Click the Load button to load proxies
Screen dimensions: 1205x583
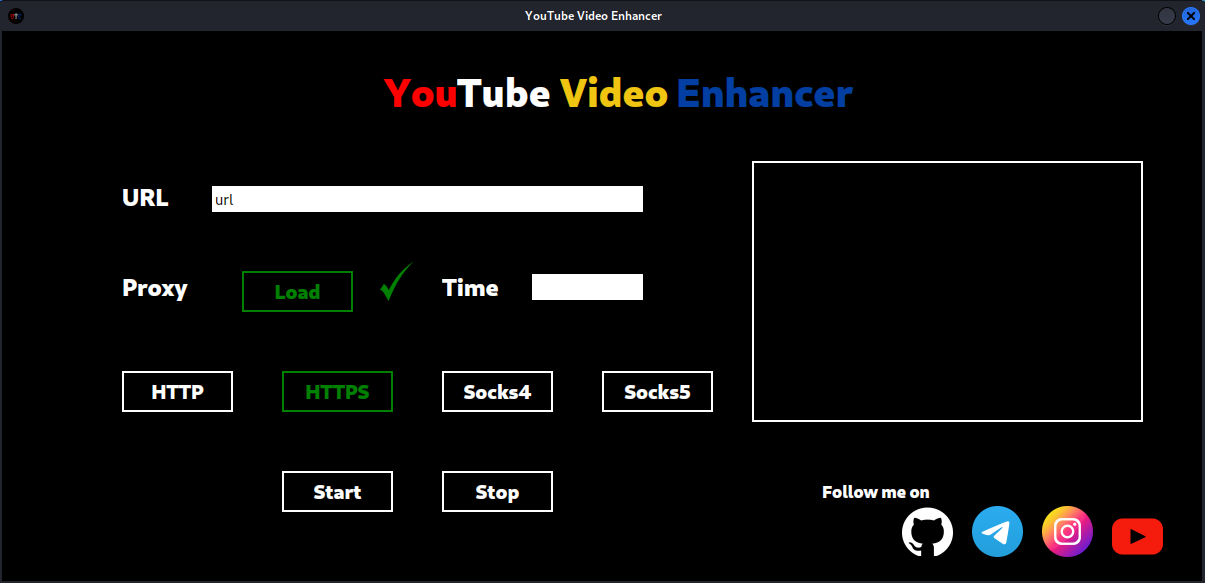(297, 291)
